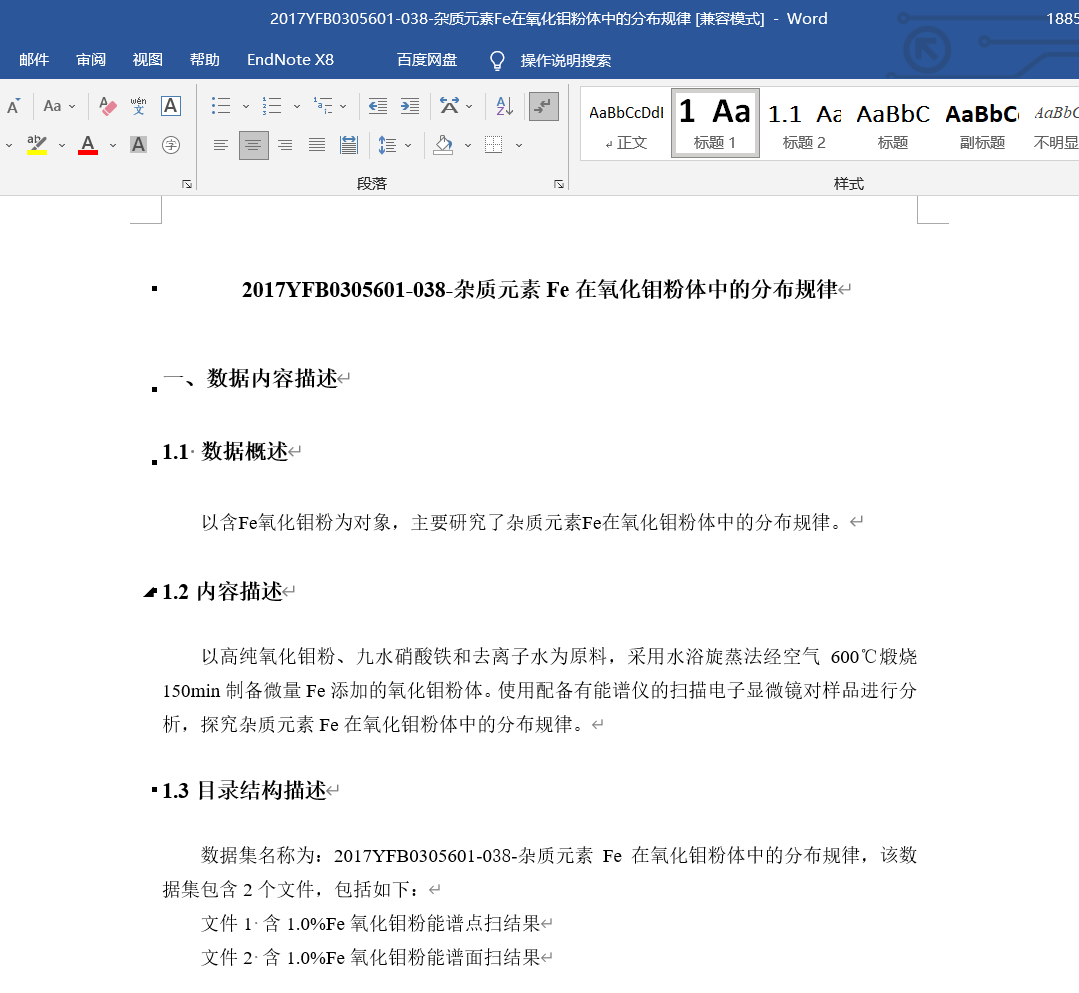The image size is (1079, 993).
Task: Open the Paragraph dialog launcher
Action: point(559,184)
